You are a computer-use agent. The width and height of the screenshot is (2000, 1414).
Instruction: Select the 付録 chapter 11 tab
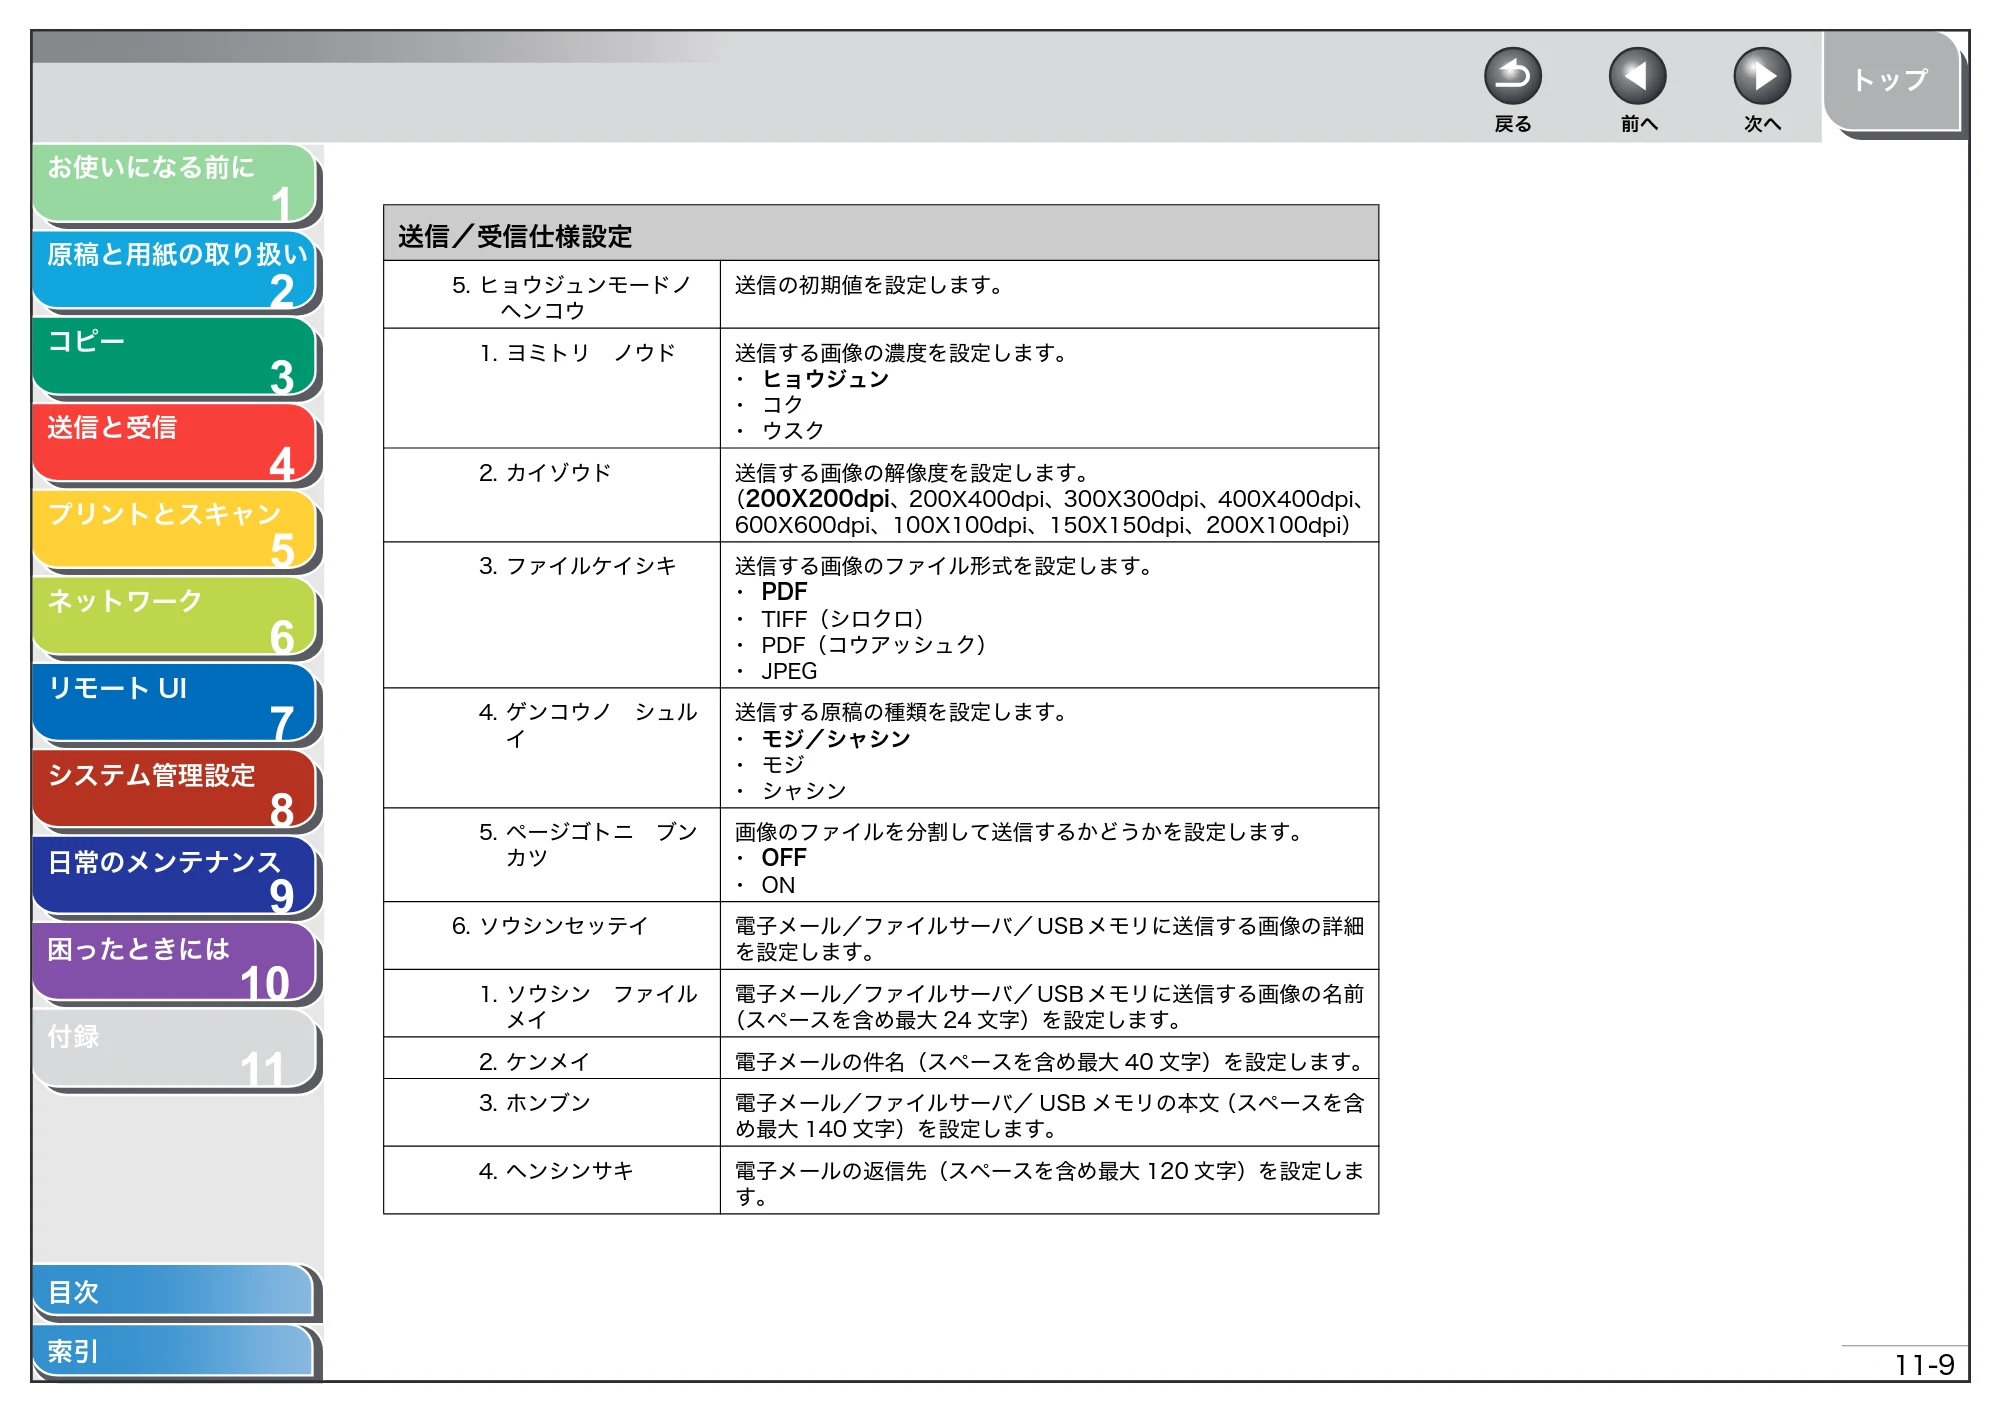tap(175, 1050)
